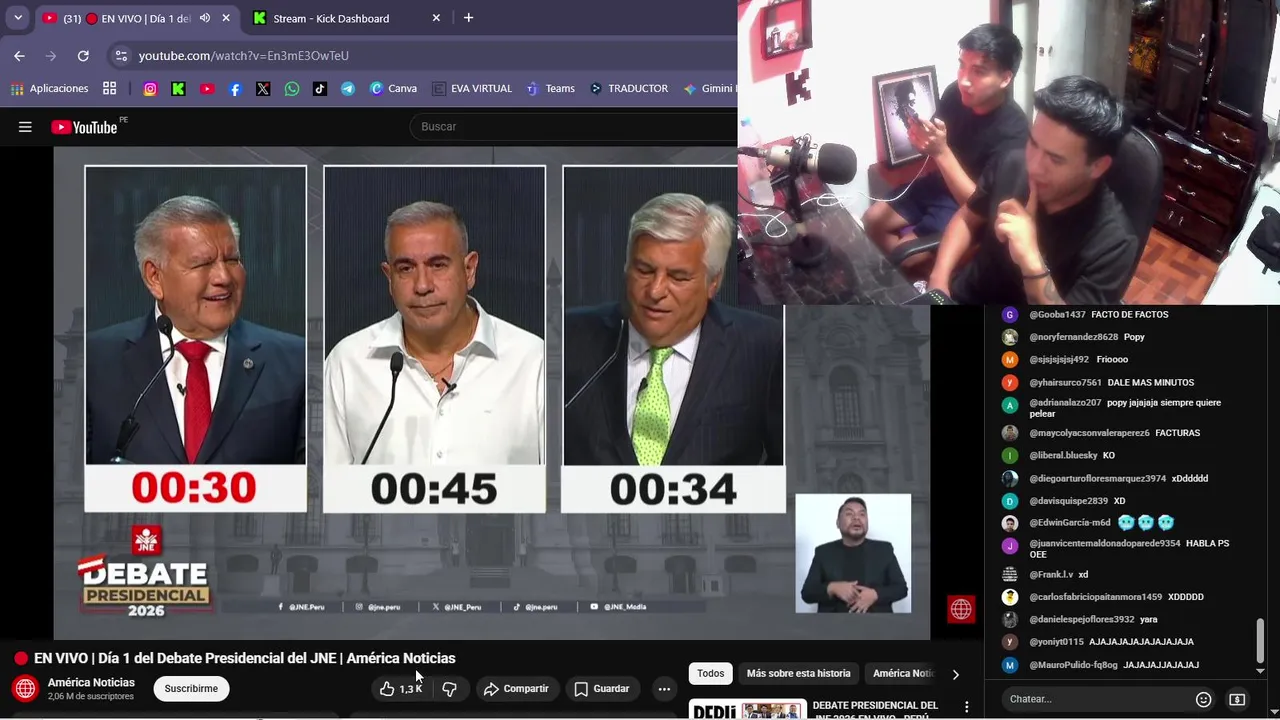This screenshot has height=720, width=1280.
Task: Open Super Chat money icon in chat
Action: click(1237, 699)
